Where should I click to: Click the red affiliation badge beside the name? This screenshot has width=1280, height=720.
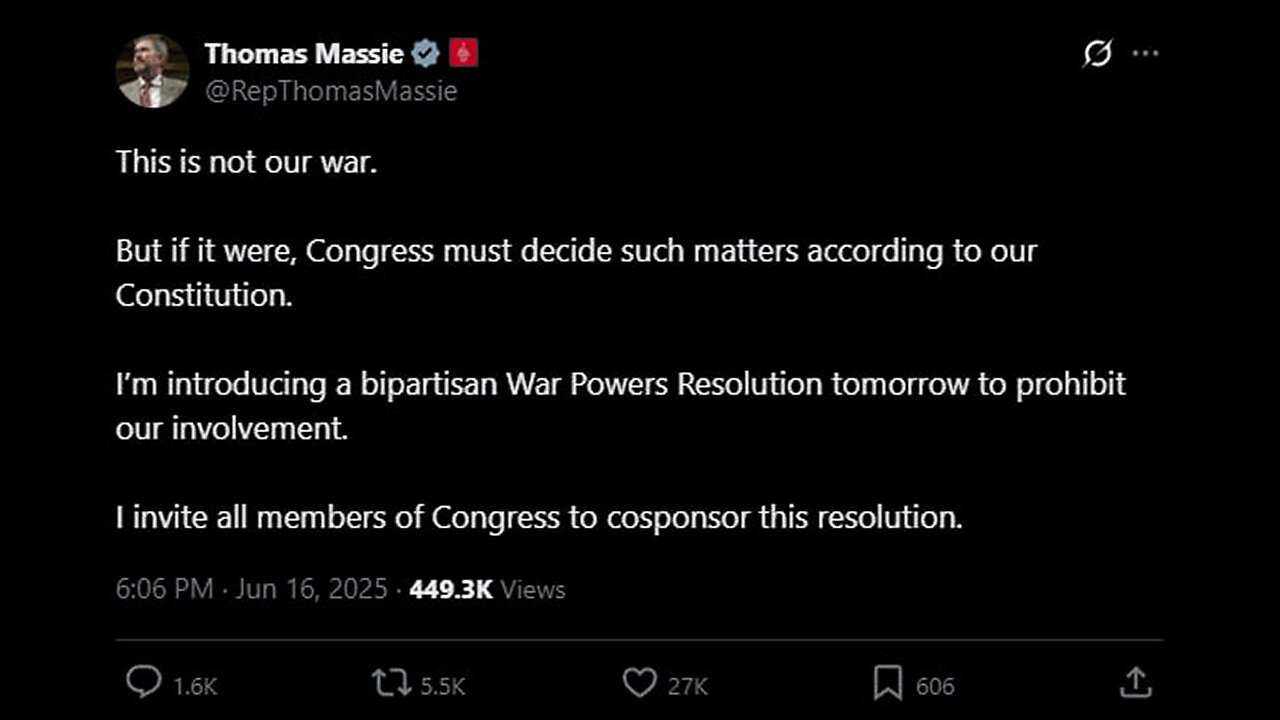pos(463,54)
